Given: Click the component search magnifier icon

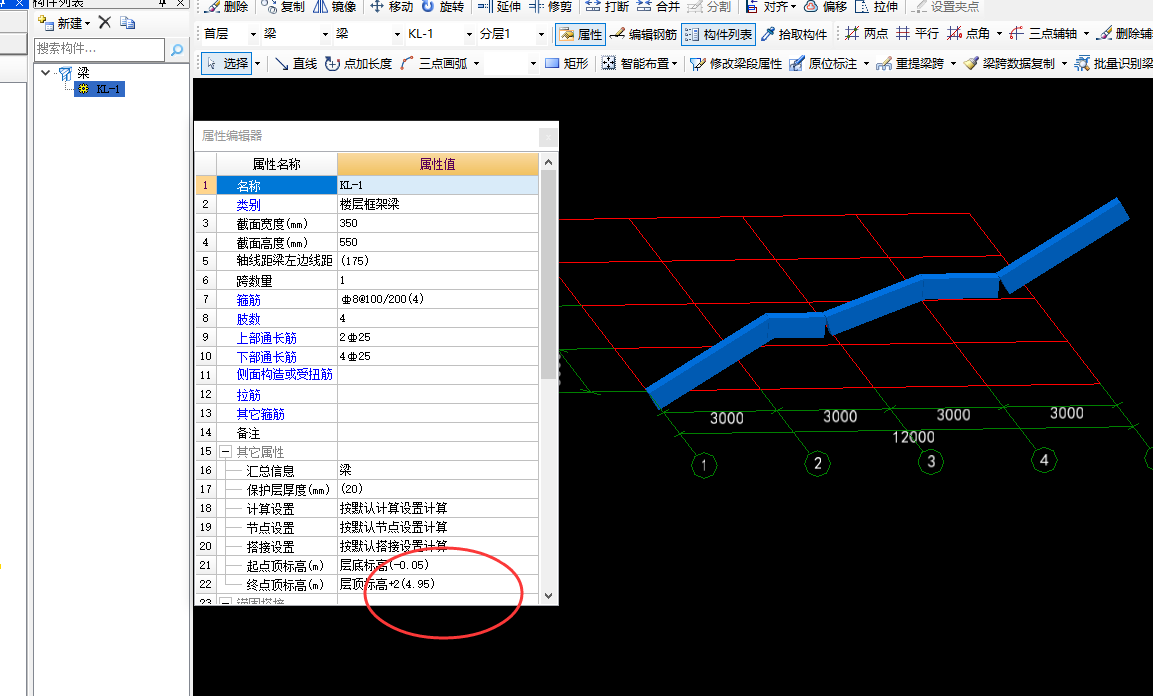Looking at the screenshot, I should (x=176, y=49).
